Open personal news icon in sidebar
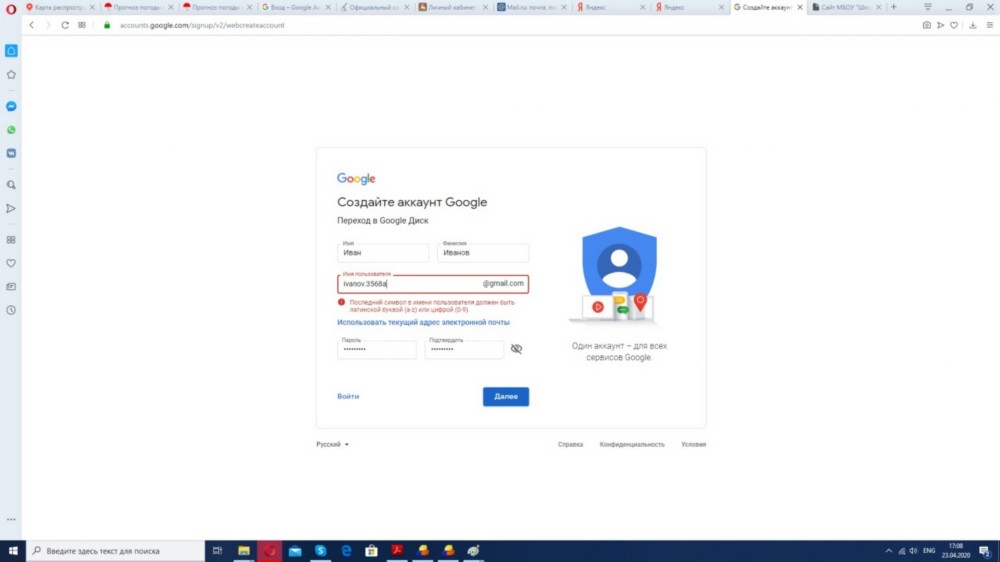This screenshot has width=1000, height=562. click(x=11, y=286)
